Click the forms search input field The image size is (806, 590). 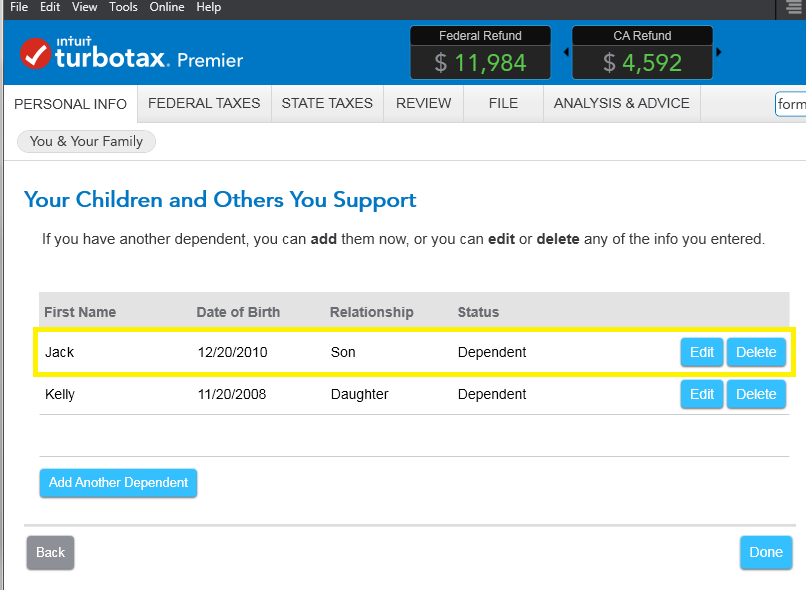click(x=790, y=104)
